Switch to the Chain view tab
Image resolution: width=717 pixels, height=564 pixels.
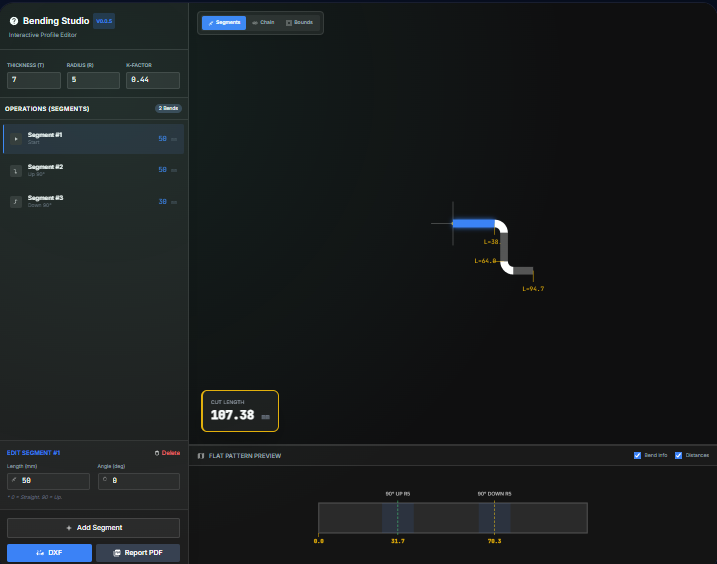point(263,22)
